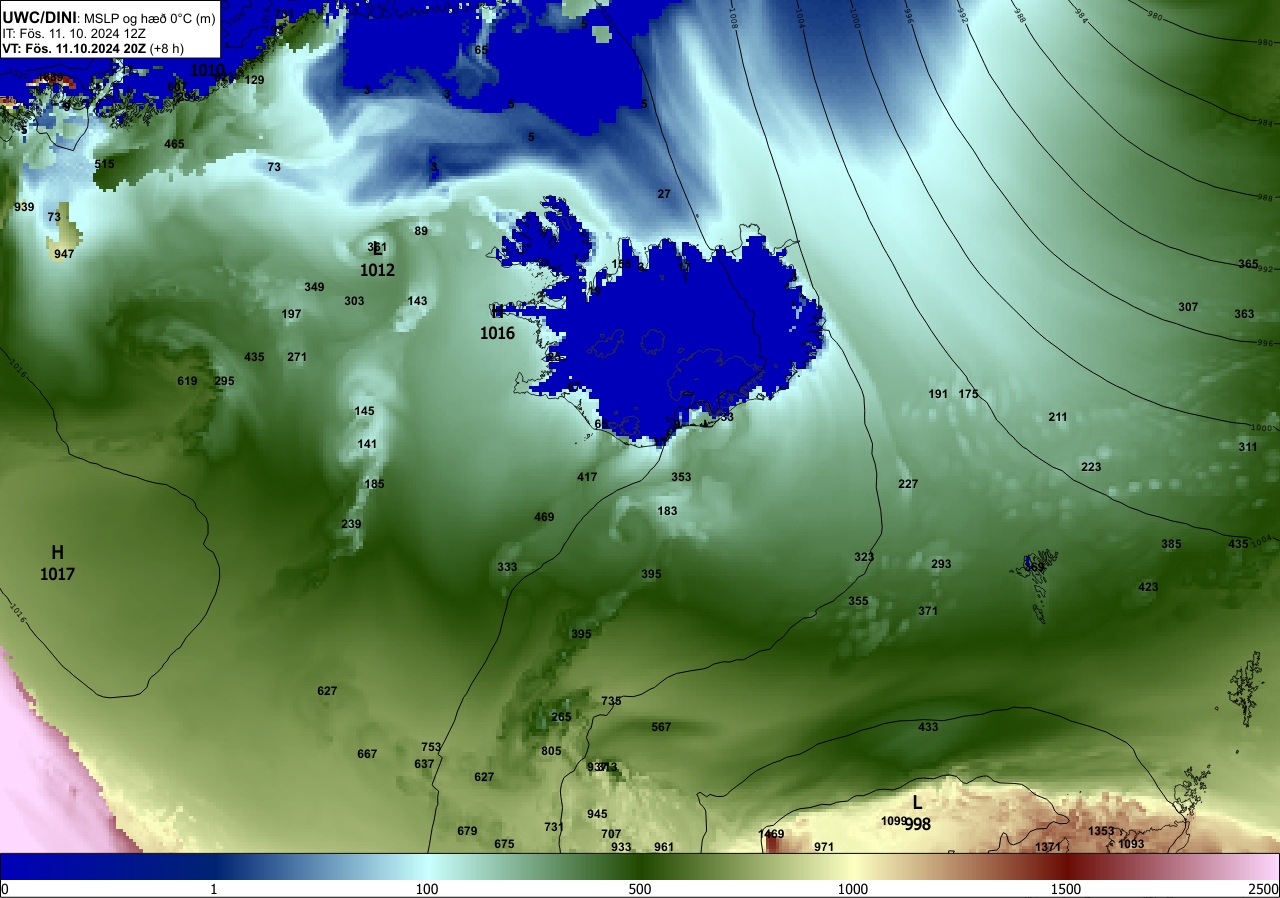Click the height value 303
The width and height of the screenshot is (1280, 898).
tap(354, 301)
